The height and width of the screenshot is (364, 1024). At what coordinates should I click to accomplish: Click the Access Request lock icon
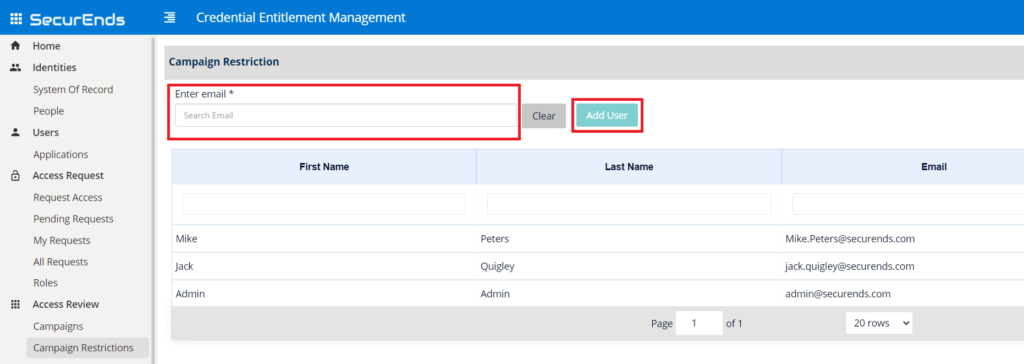pyautogui.click(x=16, y=176)
